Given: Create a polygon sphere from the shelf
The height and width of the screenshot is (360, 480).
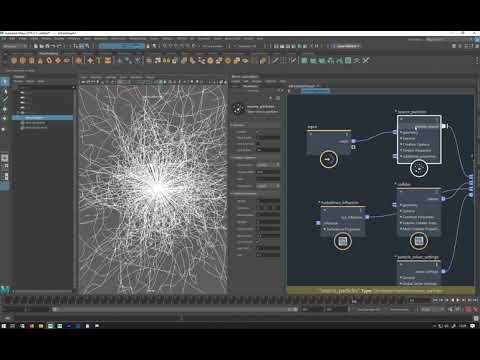Looking at the screenshot, I should (14, 60).
